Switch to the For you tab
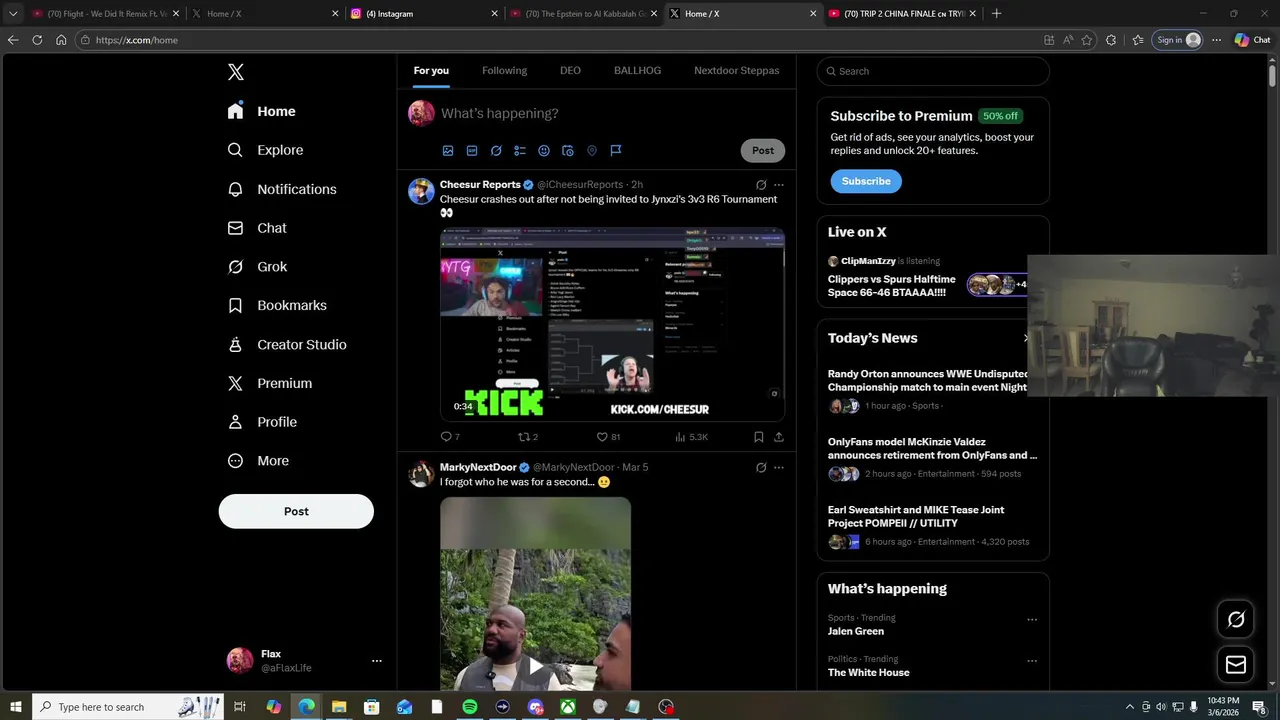The width and height of the screenshot is (1280, 720). tap(431, 71)
